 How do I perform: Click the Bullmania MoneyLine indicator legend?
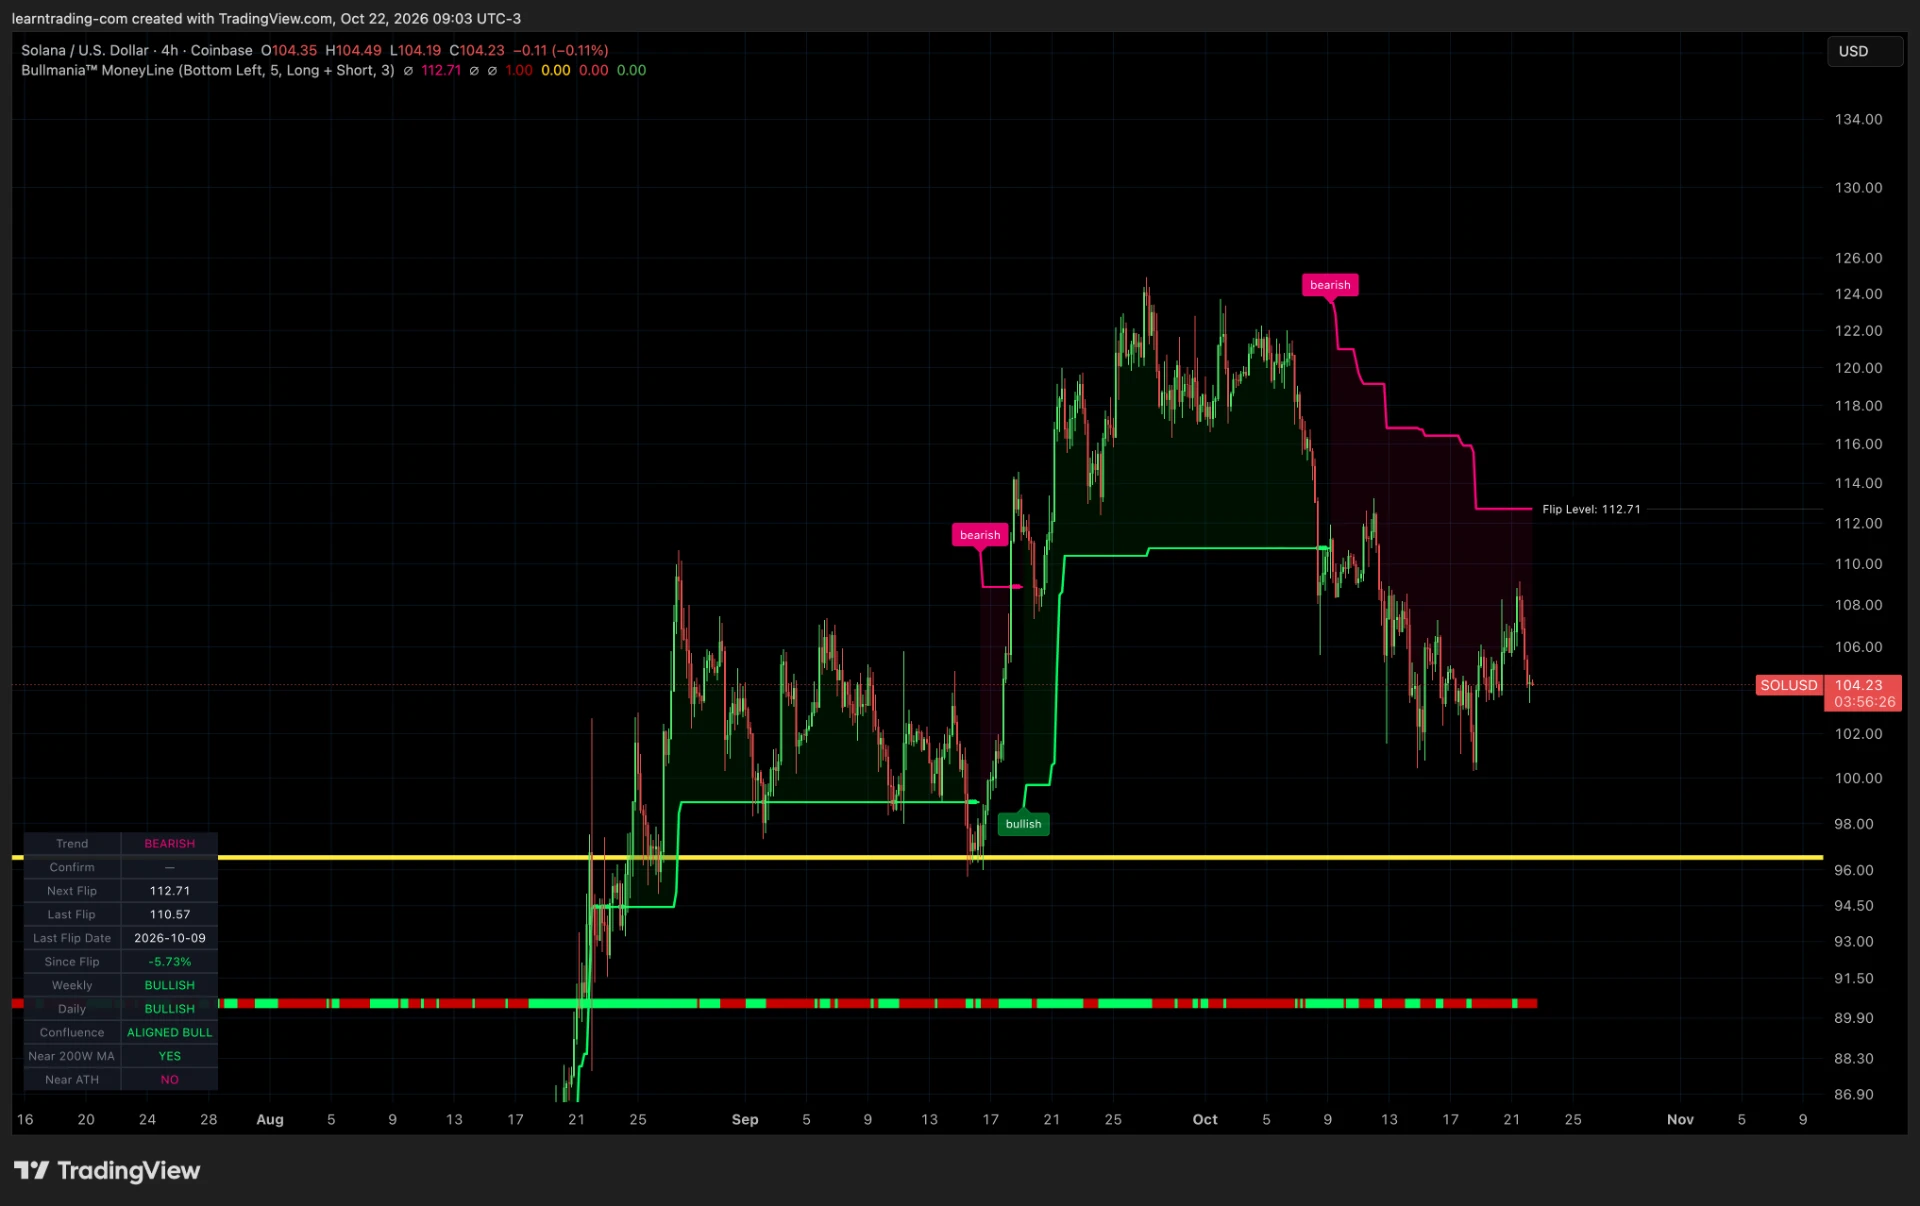click(x=208, y=70)
